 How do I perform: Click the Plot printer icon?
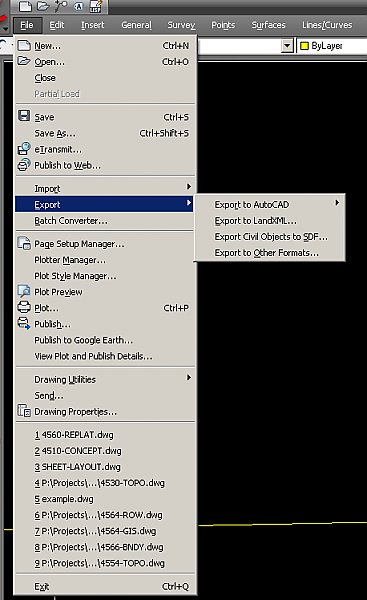point(24,307)
